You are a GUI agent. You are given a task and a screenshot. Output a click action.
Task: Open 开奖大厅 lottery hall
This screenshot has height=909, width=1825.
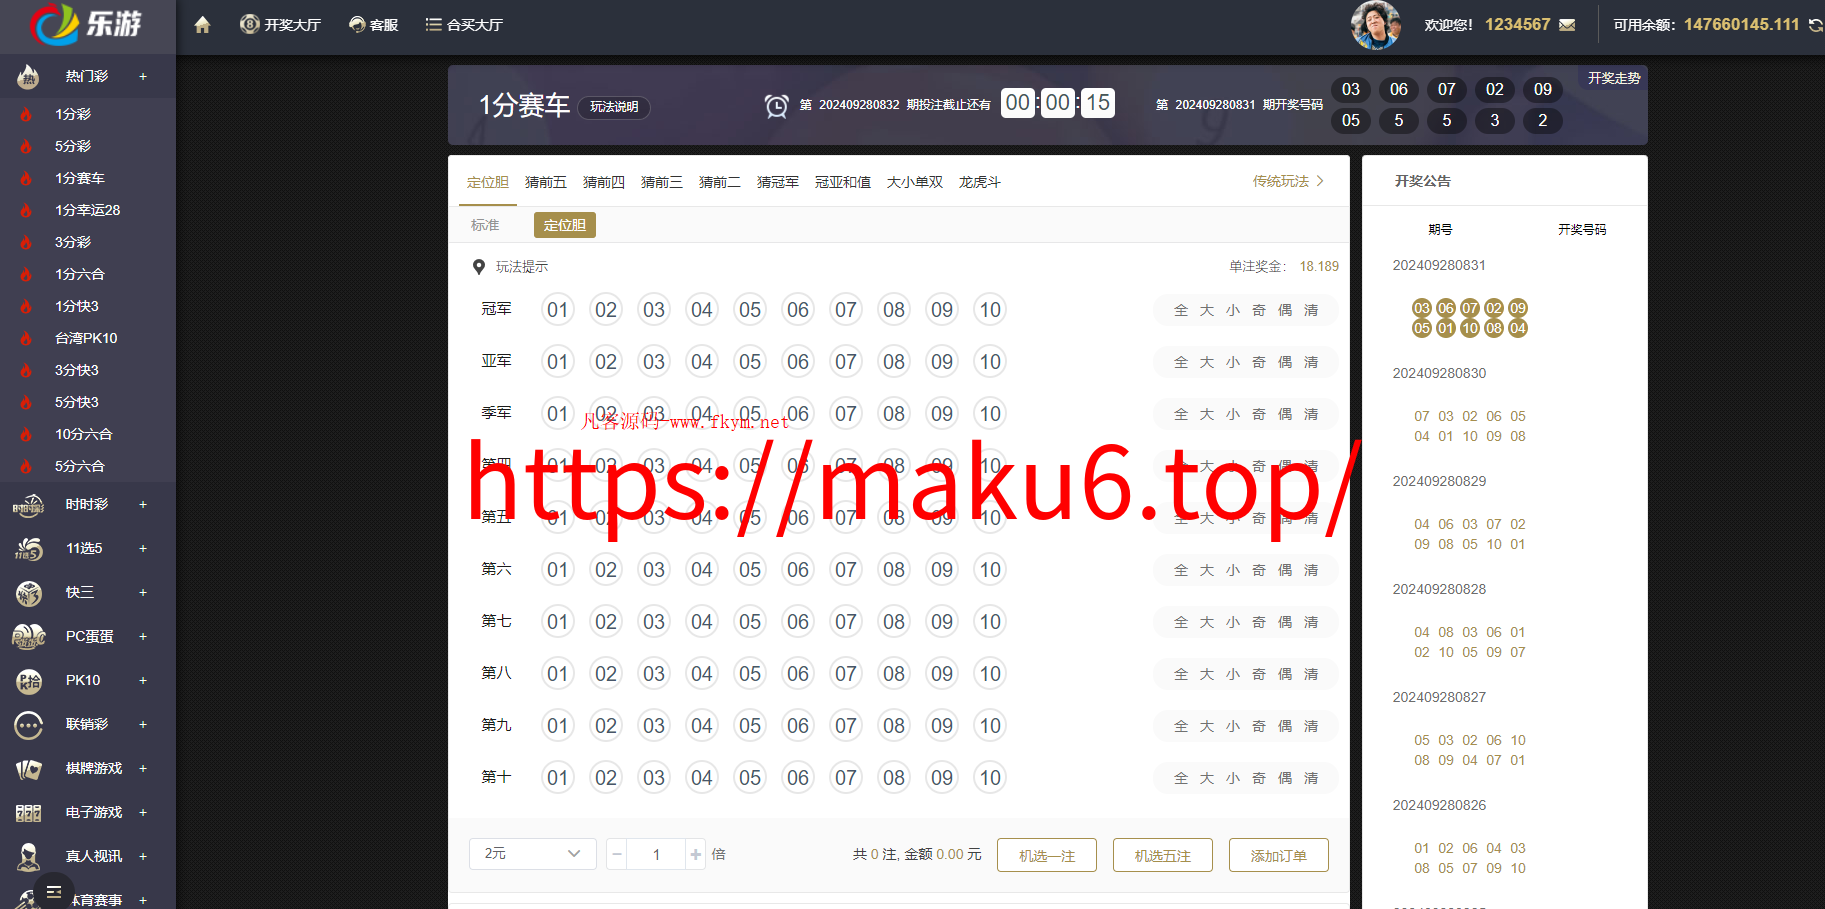(x=280, y=25)
